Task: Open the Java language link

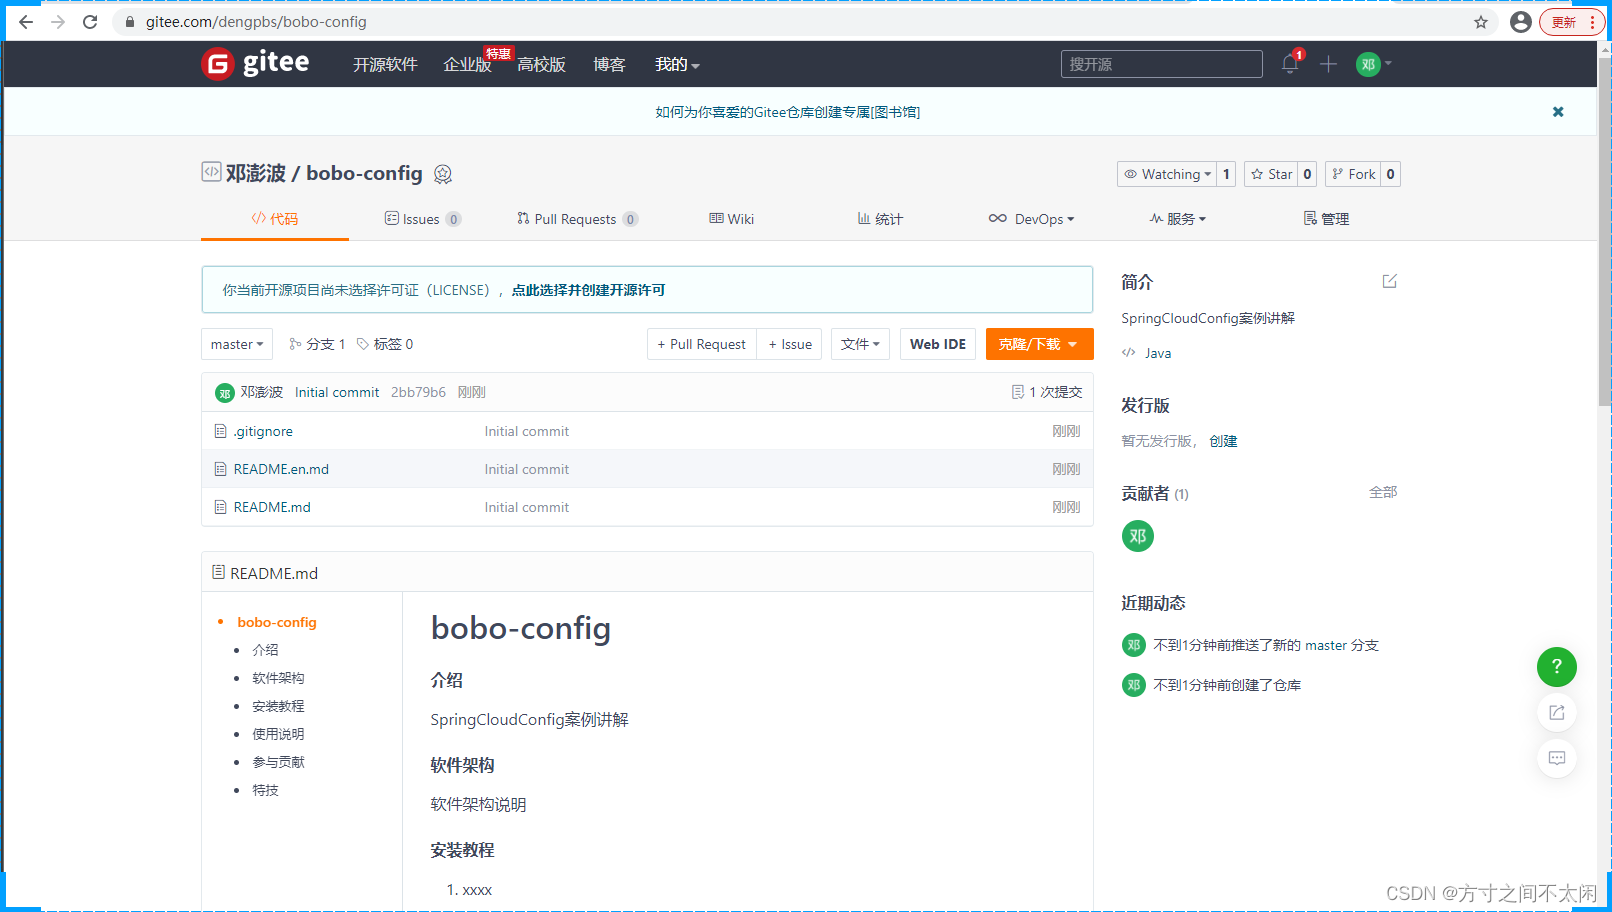Action: click(1158, 353)
